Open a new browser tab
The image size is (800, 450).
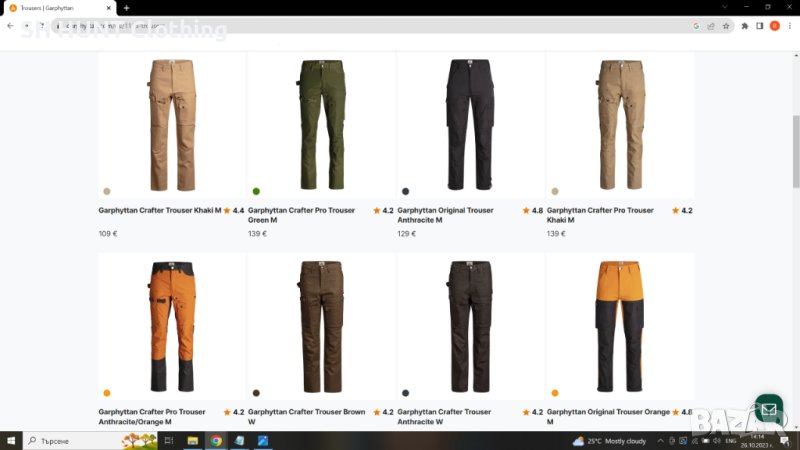click(x=126, y=7)
